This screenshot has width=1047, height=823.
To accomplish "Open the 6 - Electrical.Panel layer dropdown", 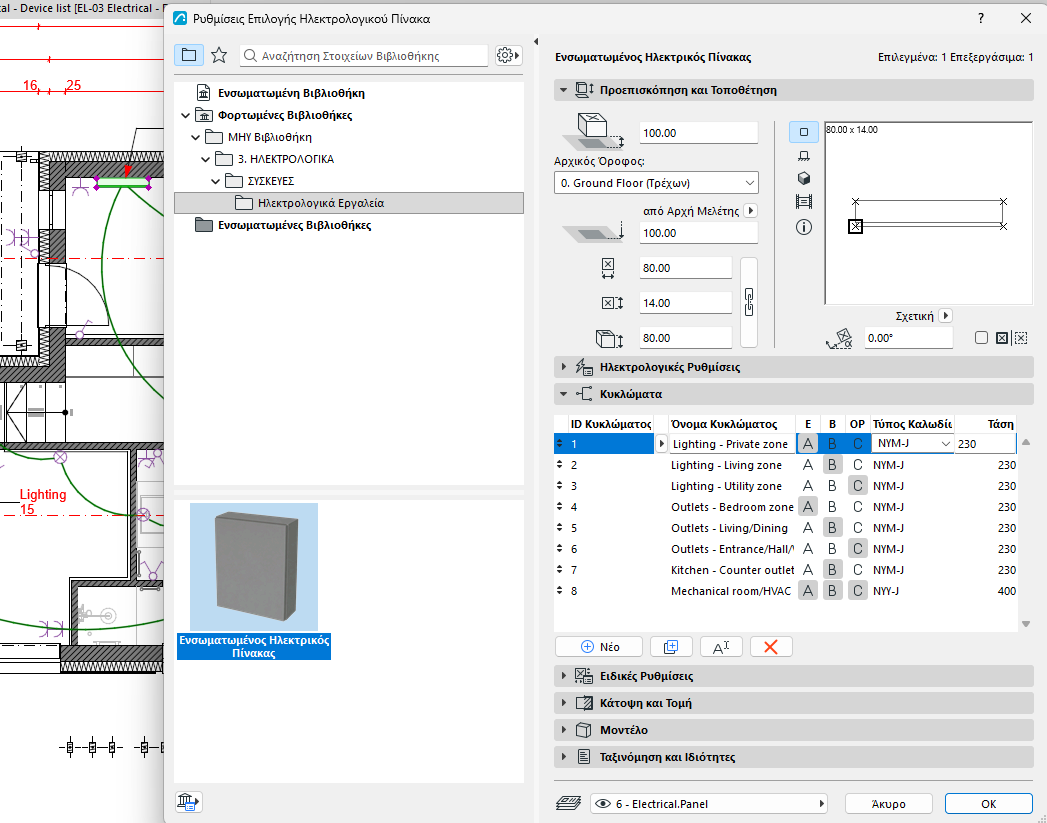I will [x=708, y=804].
